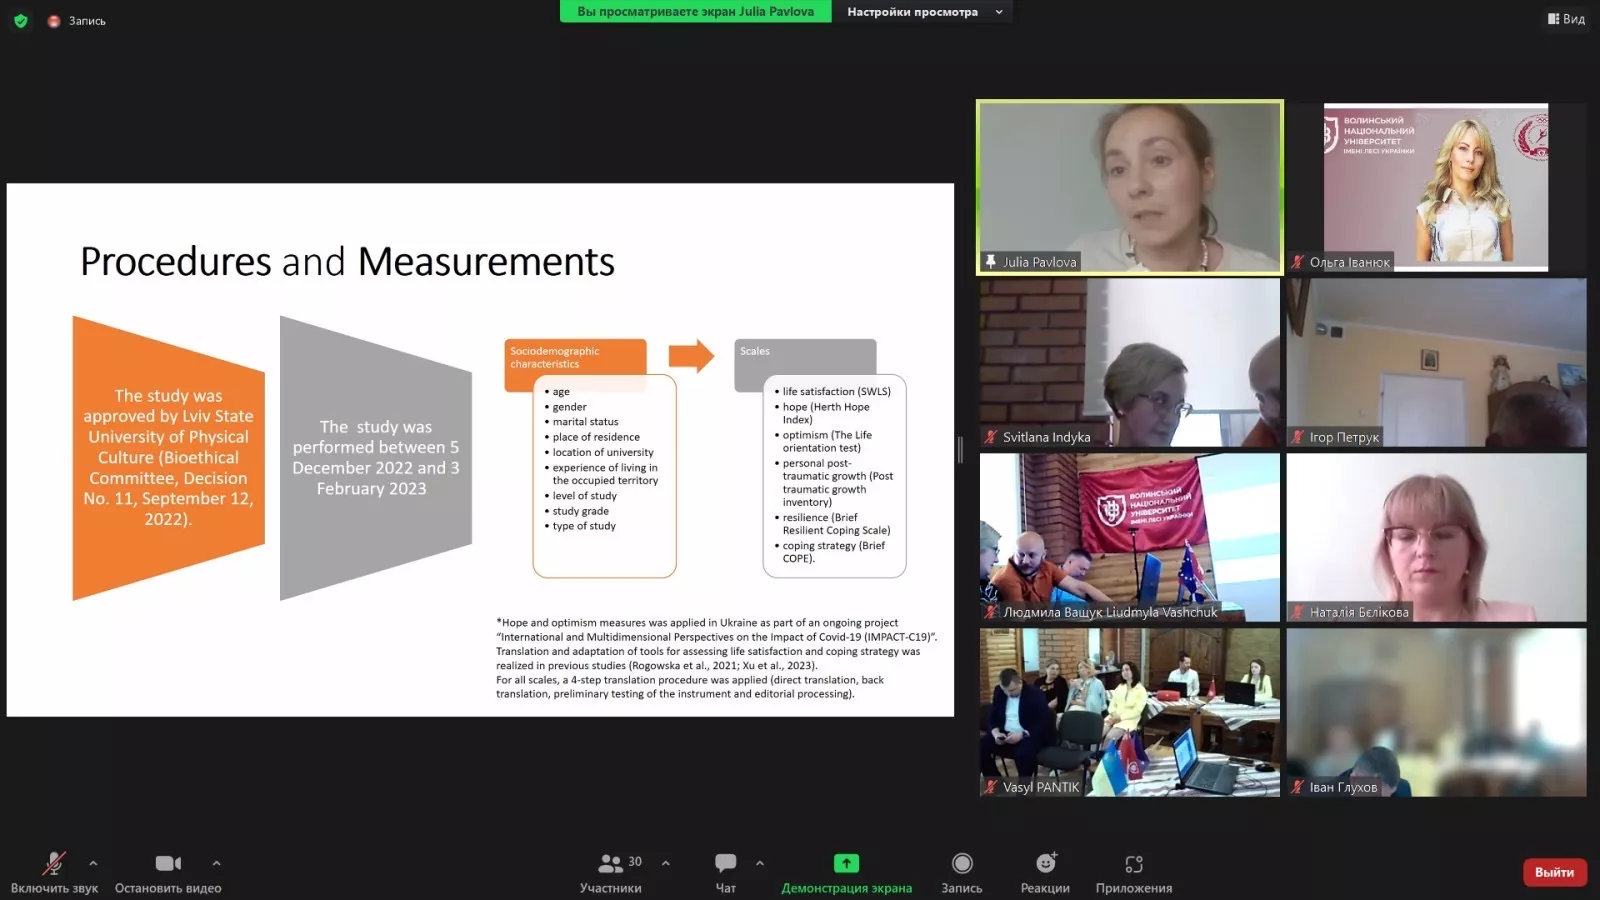This screenshot has width=1600, height=900.
Task: Click the green Share Screen icon
Action: click(846, 863)
